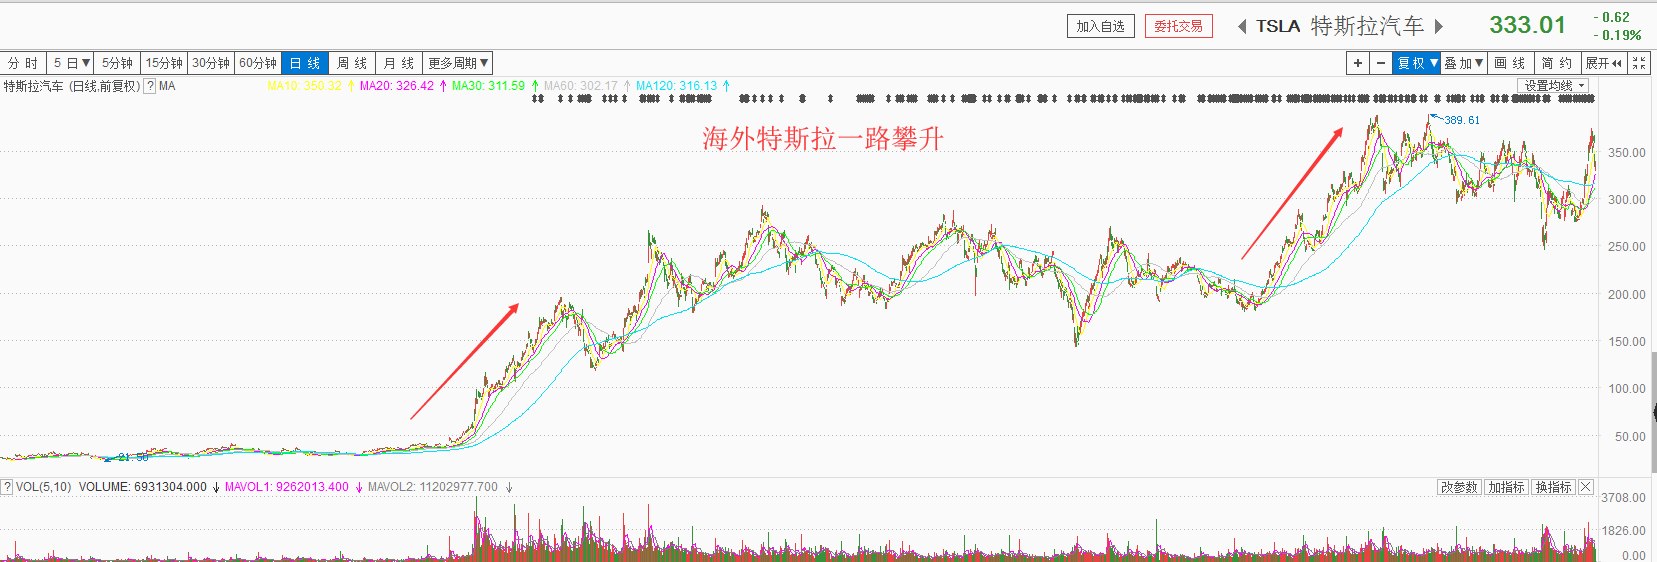This screenshot has height=562, width=1657.
Task: Open the 更多周期 dropdown
Action: 458,63
